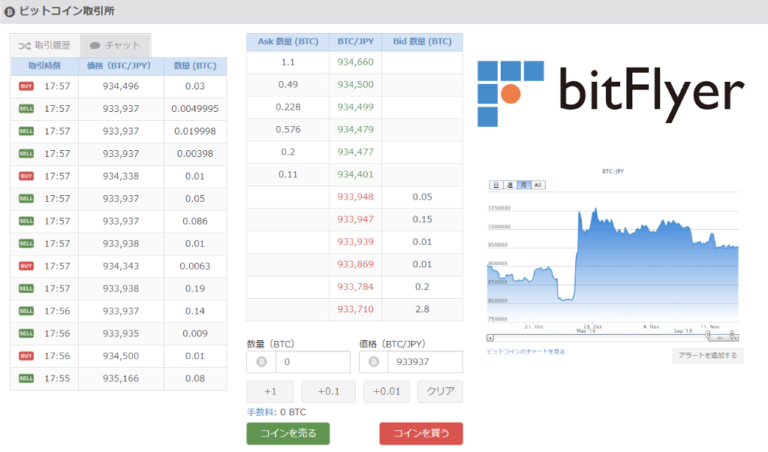Click the ask price 934,401

pyautogui.click(x=355, y=175)
